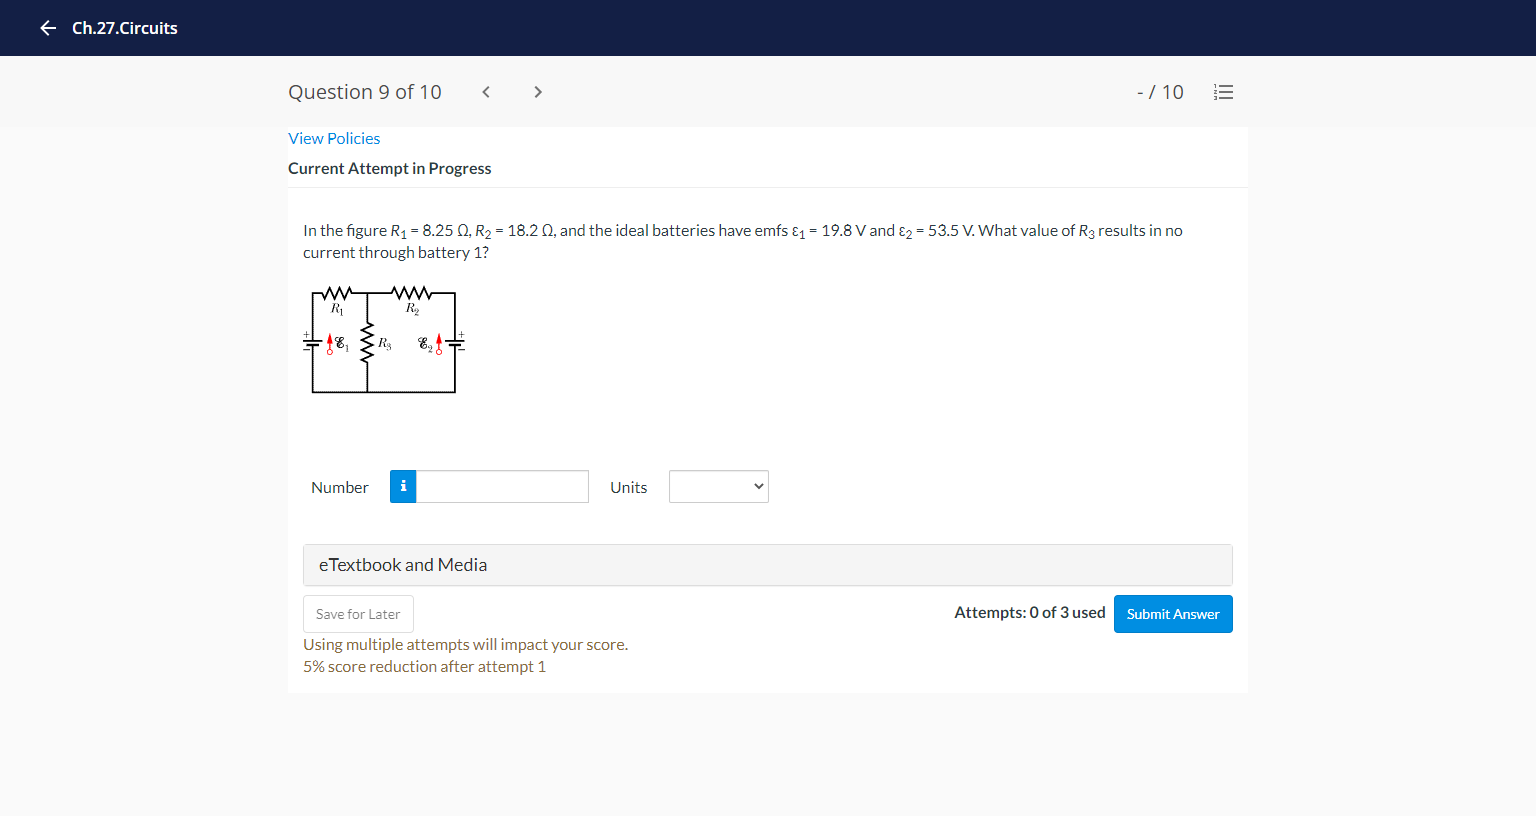Collapse the eTextbook and Media panel
This screenshot has height=816, width=1536.
pos(402,565)
